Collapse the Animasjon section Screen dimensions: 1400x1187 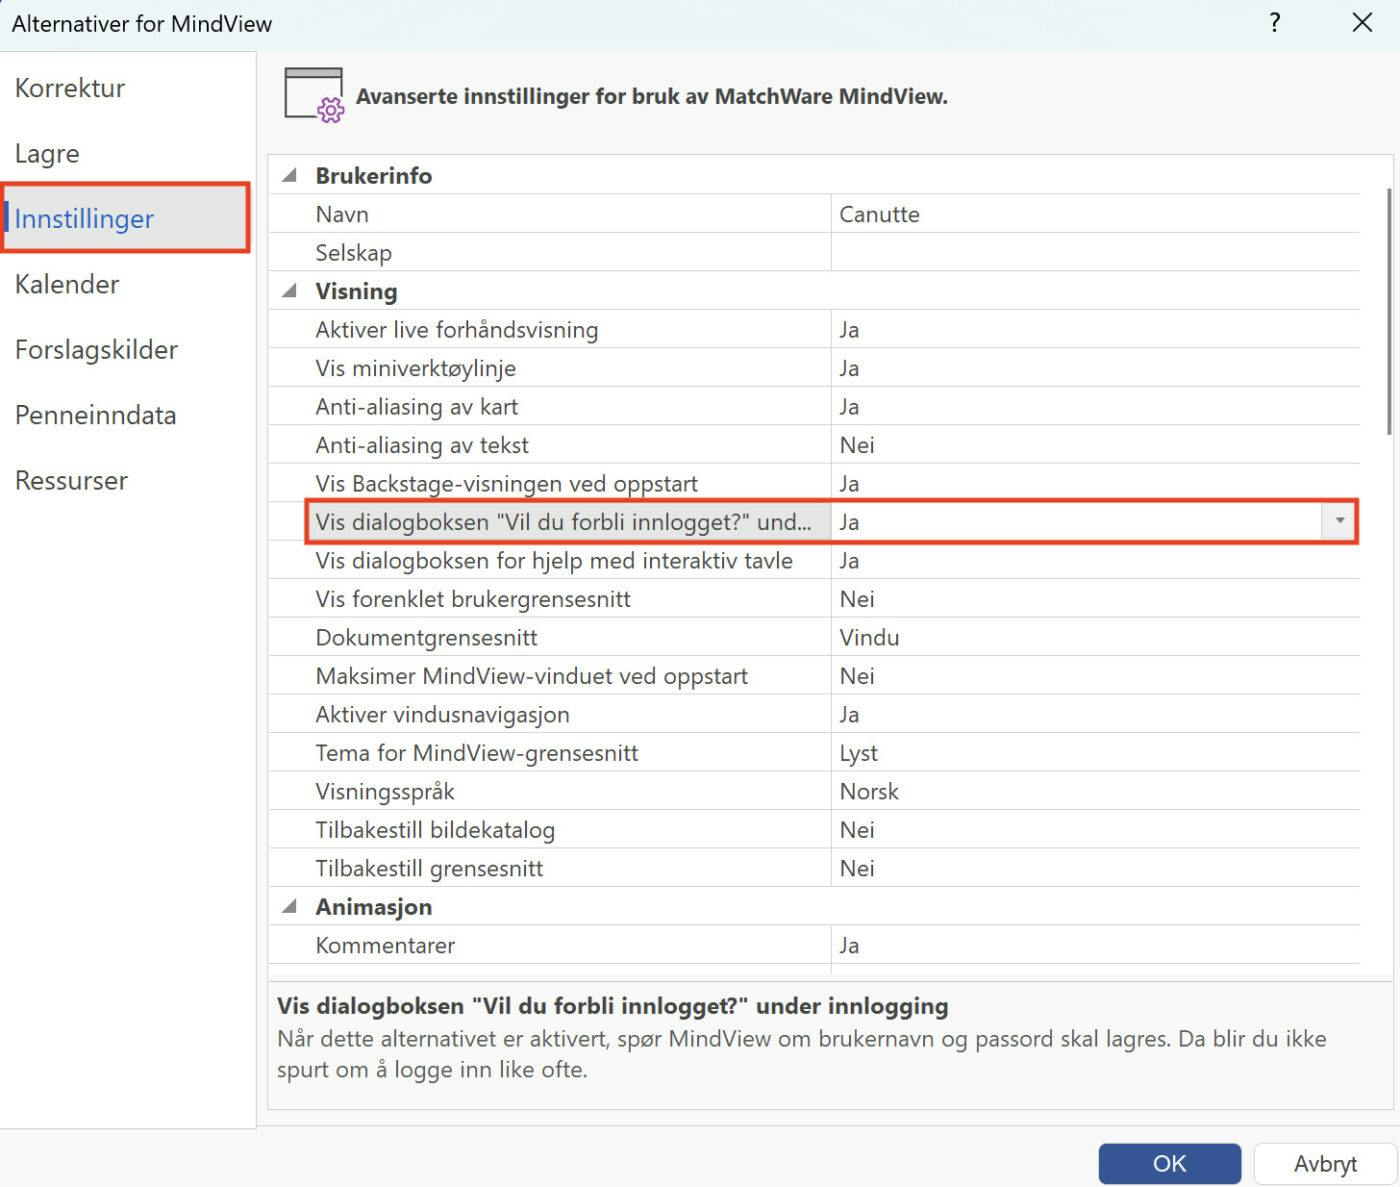coord(290,906)
